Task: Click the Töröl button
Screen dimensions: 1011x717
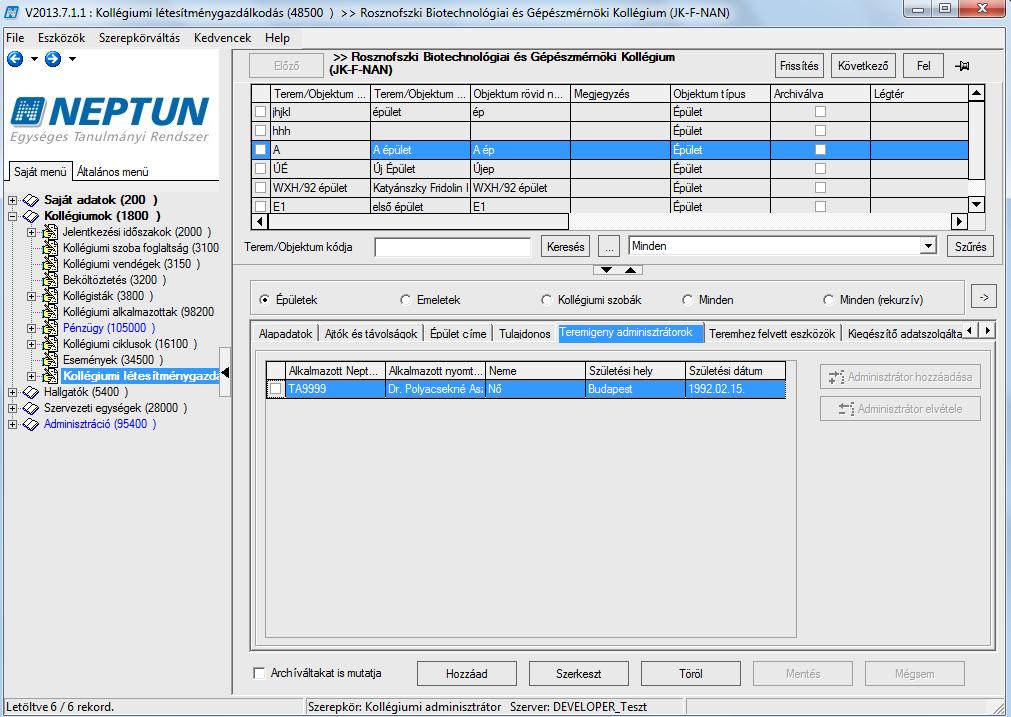Action: tap(691, 674)
